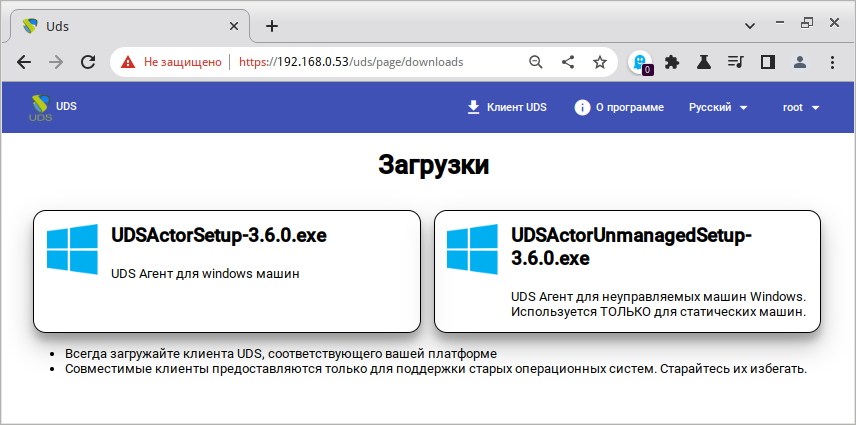
Task: Click the UDS logo in header
Action: click(x=41, y=107)
